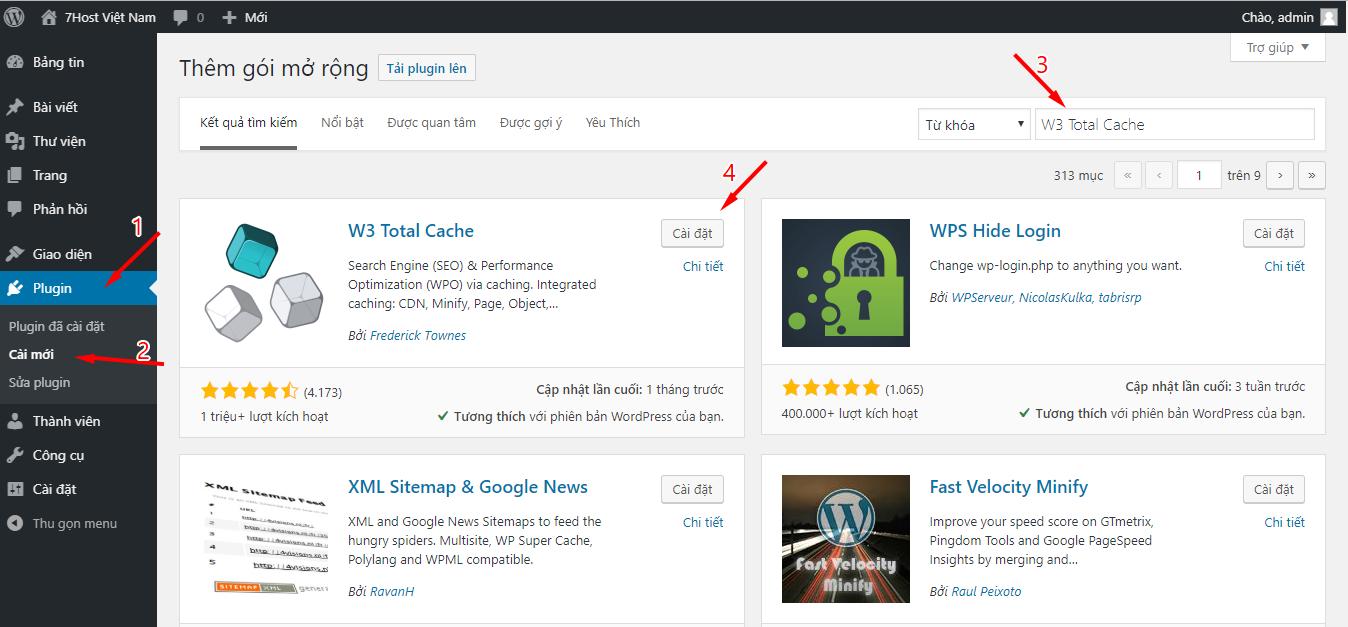Viewport: 1348px width, 627px height.
Task: Open Sửa plugin submenu item
Action: tap(39, 382)
